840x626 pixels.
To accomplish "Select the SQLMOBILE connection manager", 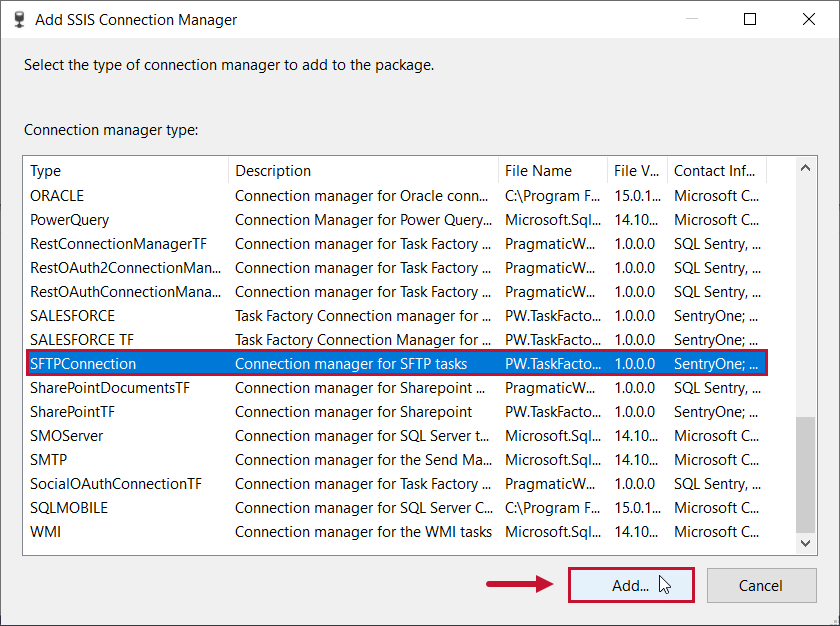I will coord(120,507).
